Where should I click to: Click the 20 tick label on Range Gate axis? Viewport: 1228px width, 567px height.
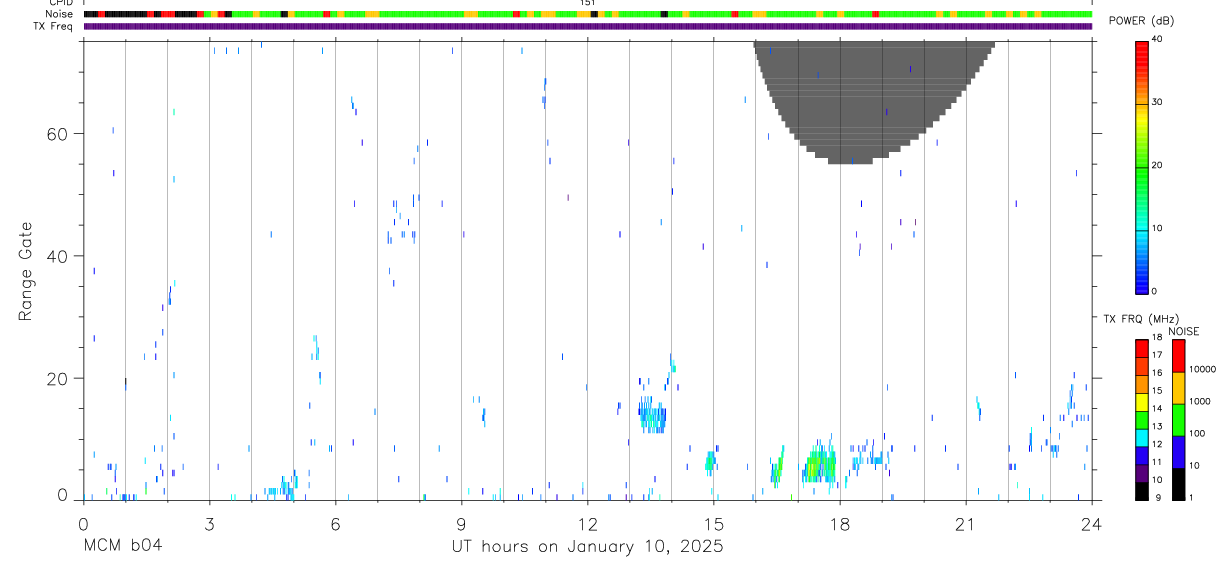pos(59,378)
